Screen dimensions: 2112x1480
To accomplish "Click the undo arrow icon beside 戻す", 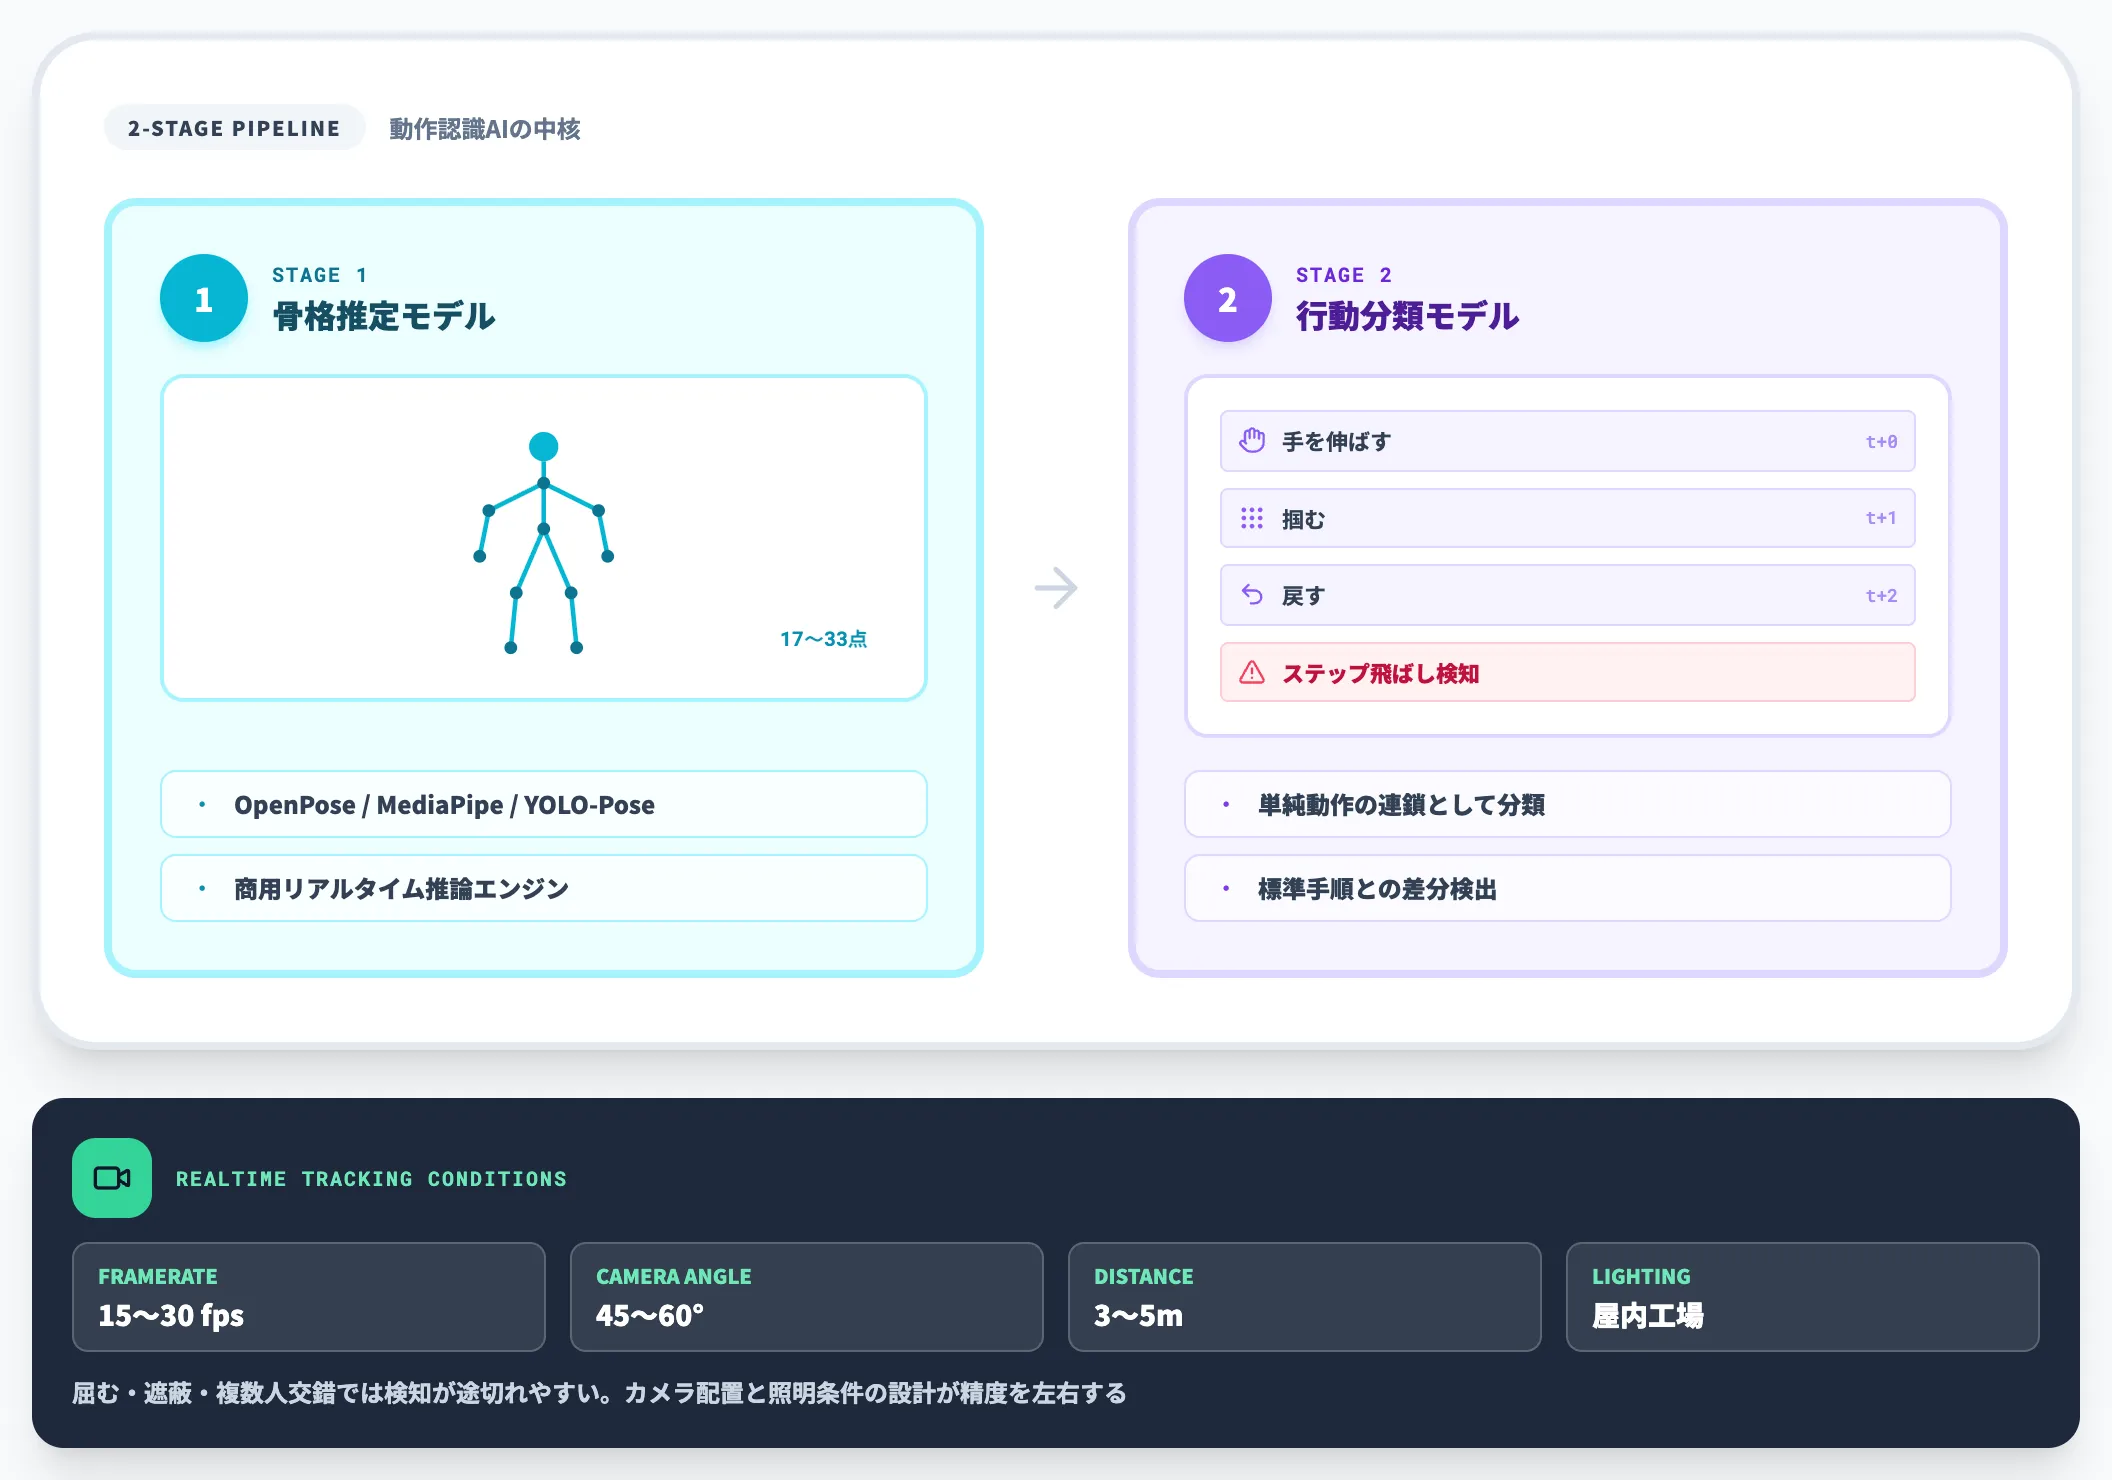I will pyautogui.click(x=1252, y=595).
